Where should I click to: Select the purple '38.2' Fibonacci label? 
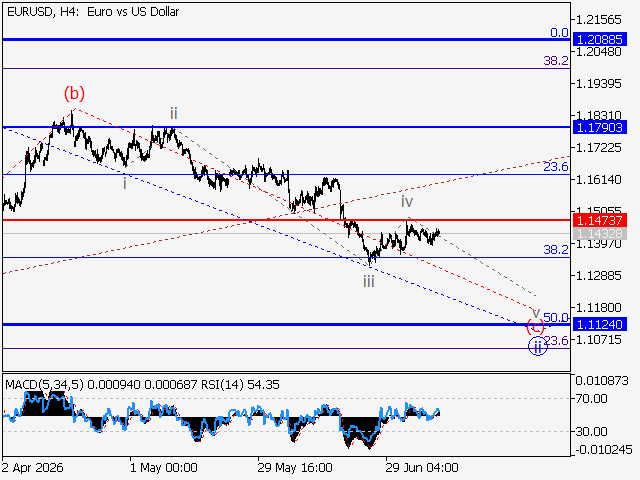pyautogui.click(x=556, y=61)
